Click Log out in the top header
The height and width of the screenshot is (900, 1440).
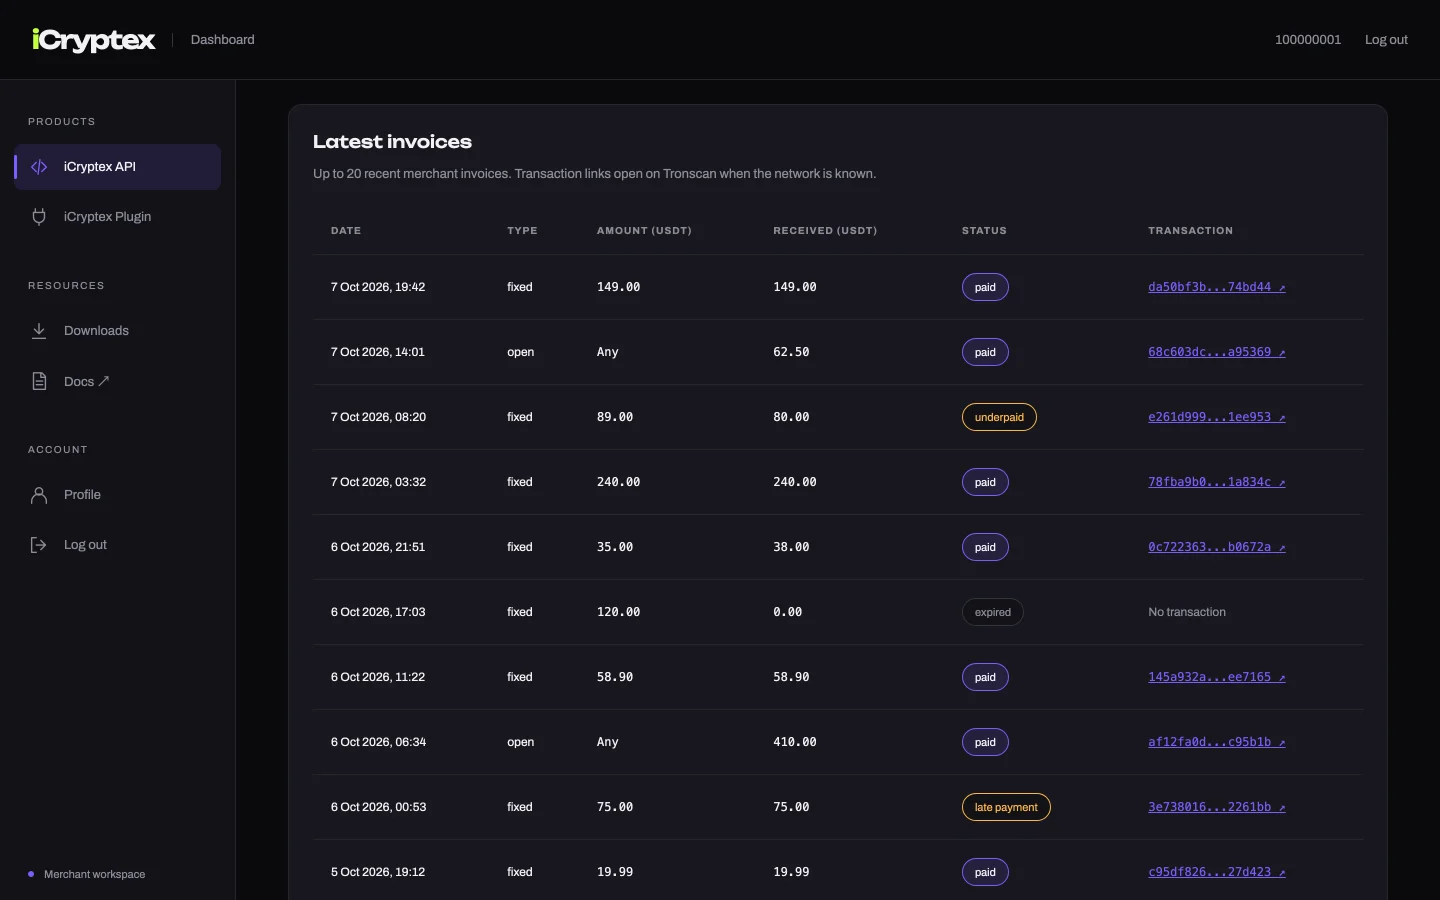pyautogui.click(x=1386, y=40)
